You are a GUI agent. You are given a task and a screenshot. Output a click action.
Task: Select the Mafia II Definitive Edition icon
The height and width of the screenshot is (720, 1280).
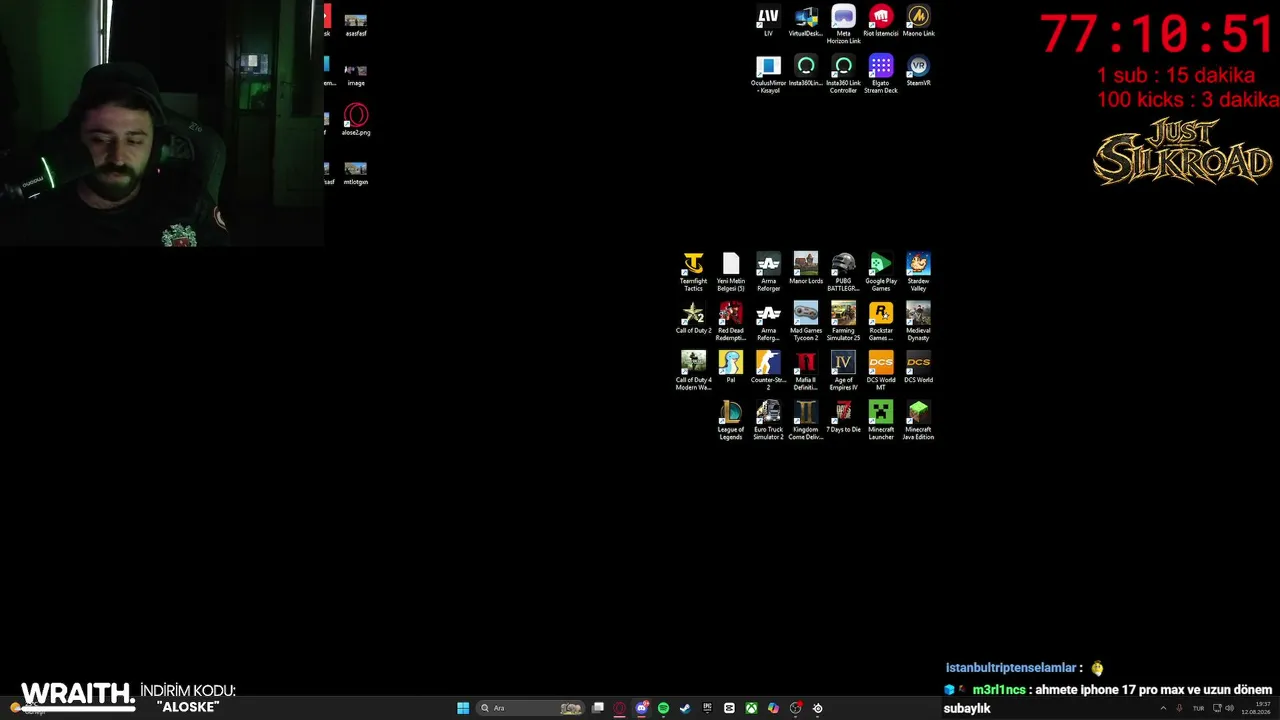[x=806, y=370]
